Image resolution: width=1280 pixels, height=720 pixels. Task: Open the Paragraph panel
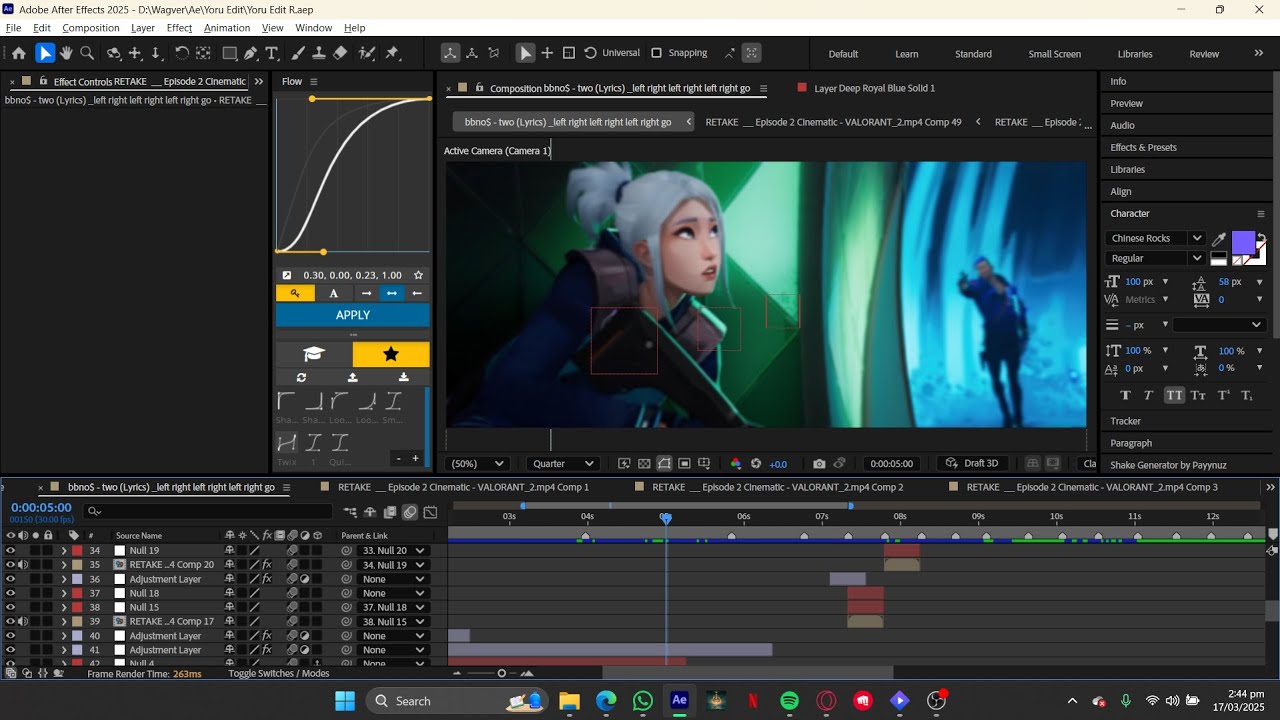[x=1131, y=443]
